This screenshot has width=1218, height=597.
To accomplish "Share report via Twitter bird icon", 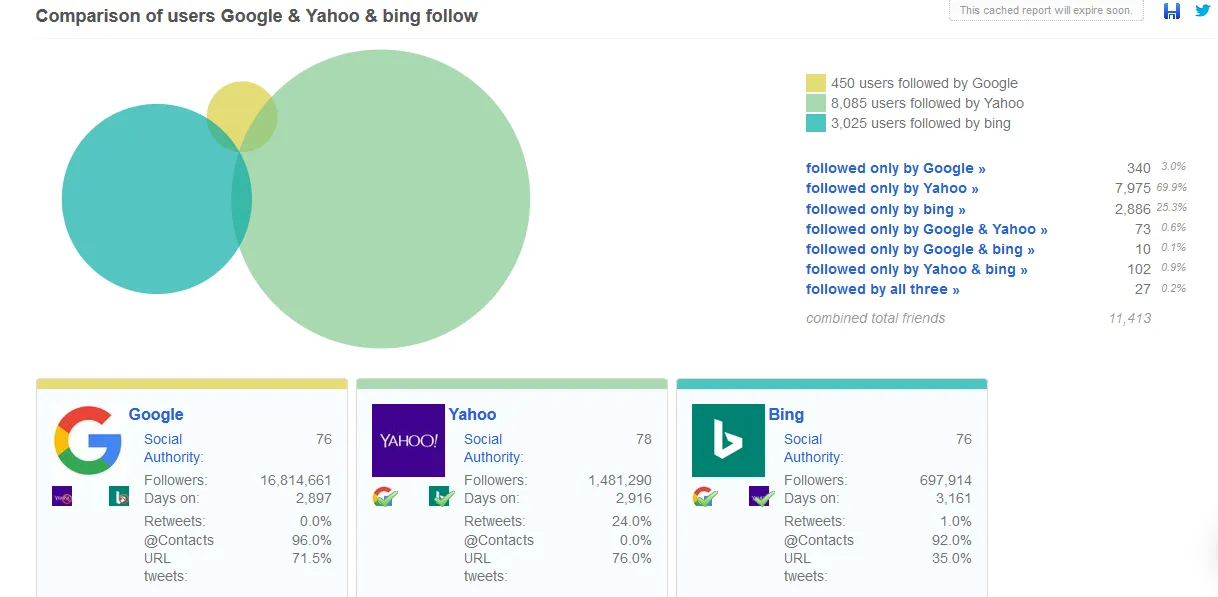I will pyautogui.click(x=1203, y=11).
